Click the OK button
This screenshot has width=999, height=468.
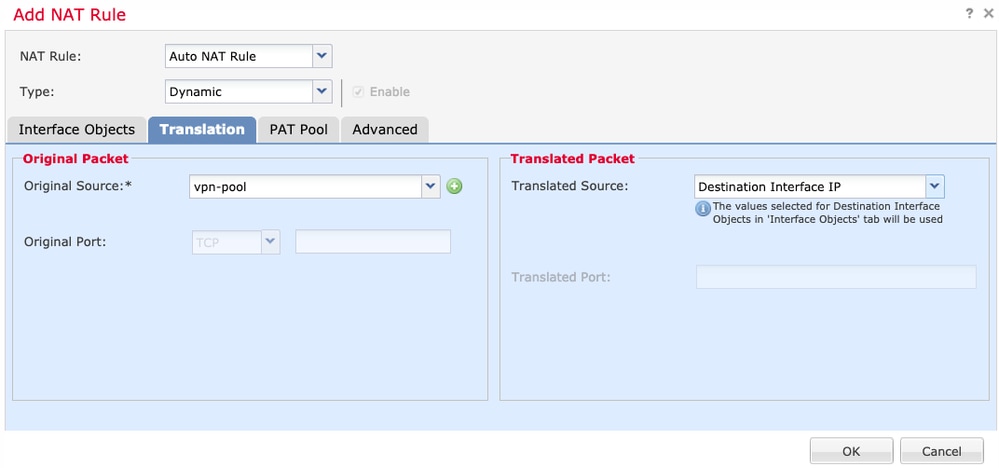pos(851,451)
